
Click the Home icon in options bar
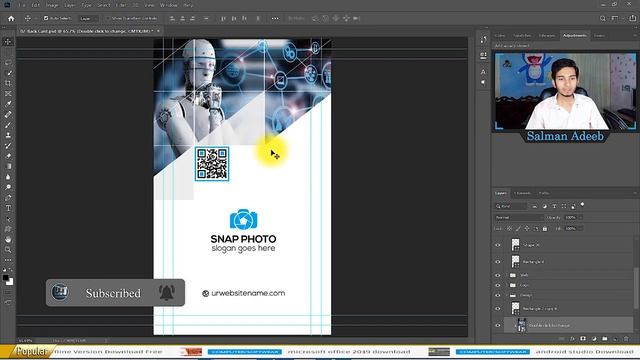point(11,18)
